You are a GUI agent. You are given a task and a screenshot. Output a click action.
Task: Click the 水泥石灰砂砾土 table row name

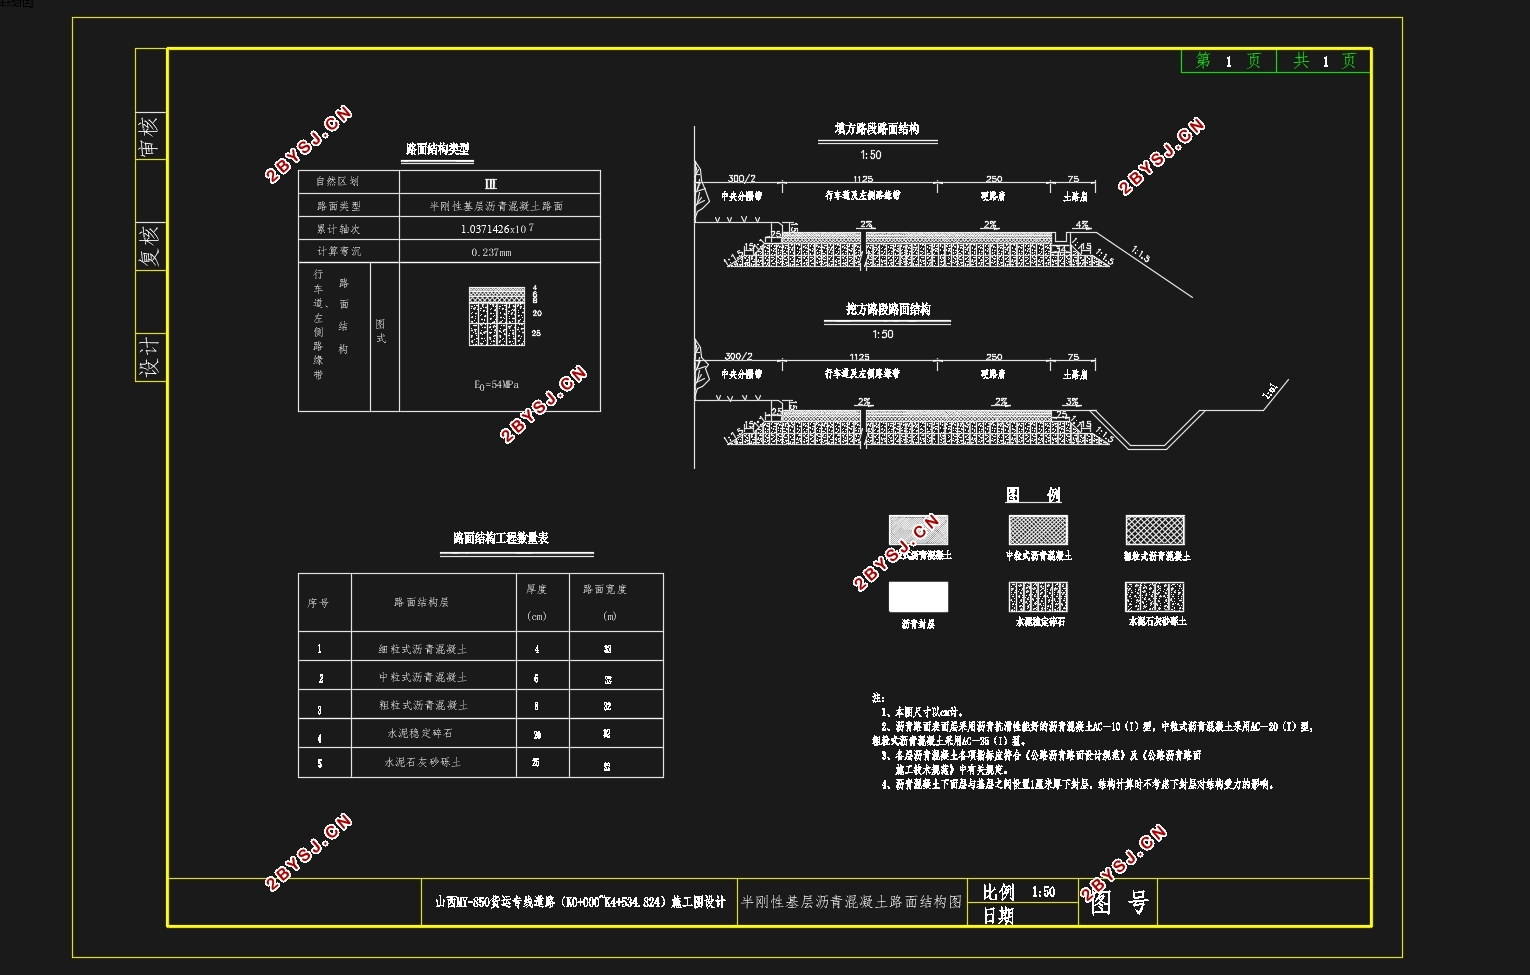(x=423, y=762)
